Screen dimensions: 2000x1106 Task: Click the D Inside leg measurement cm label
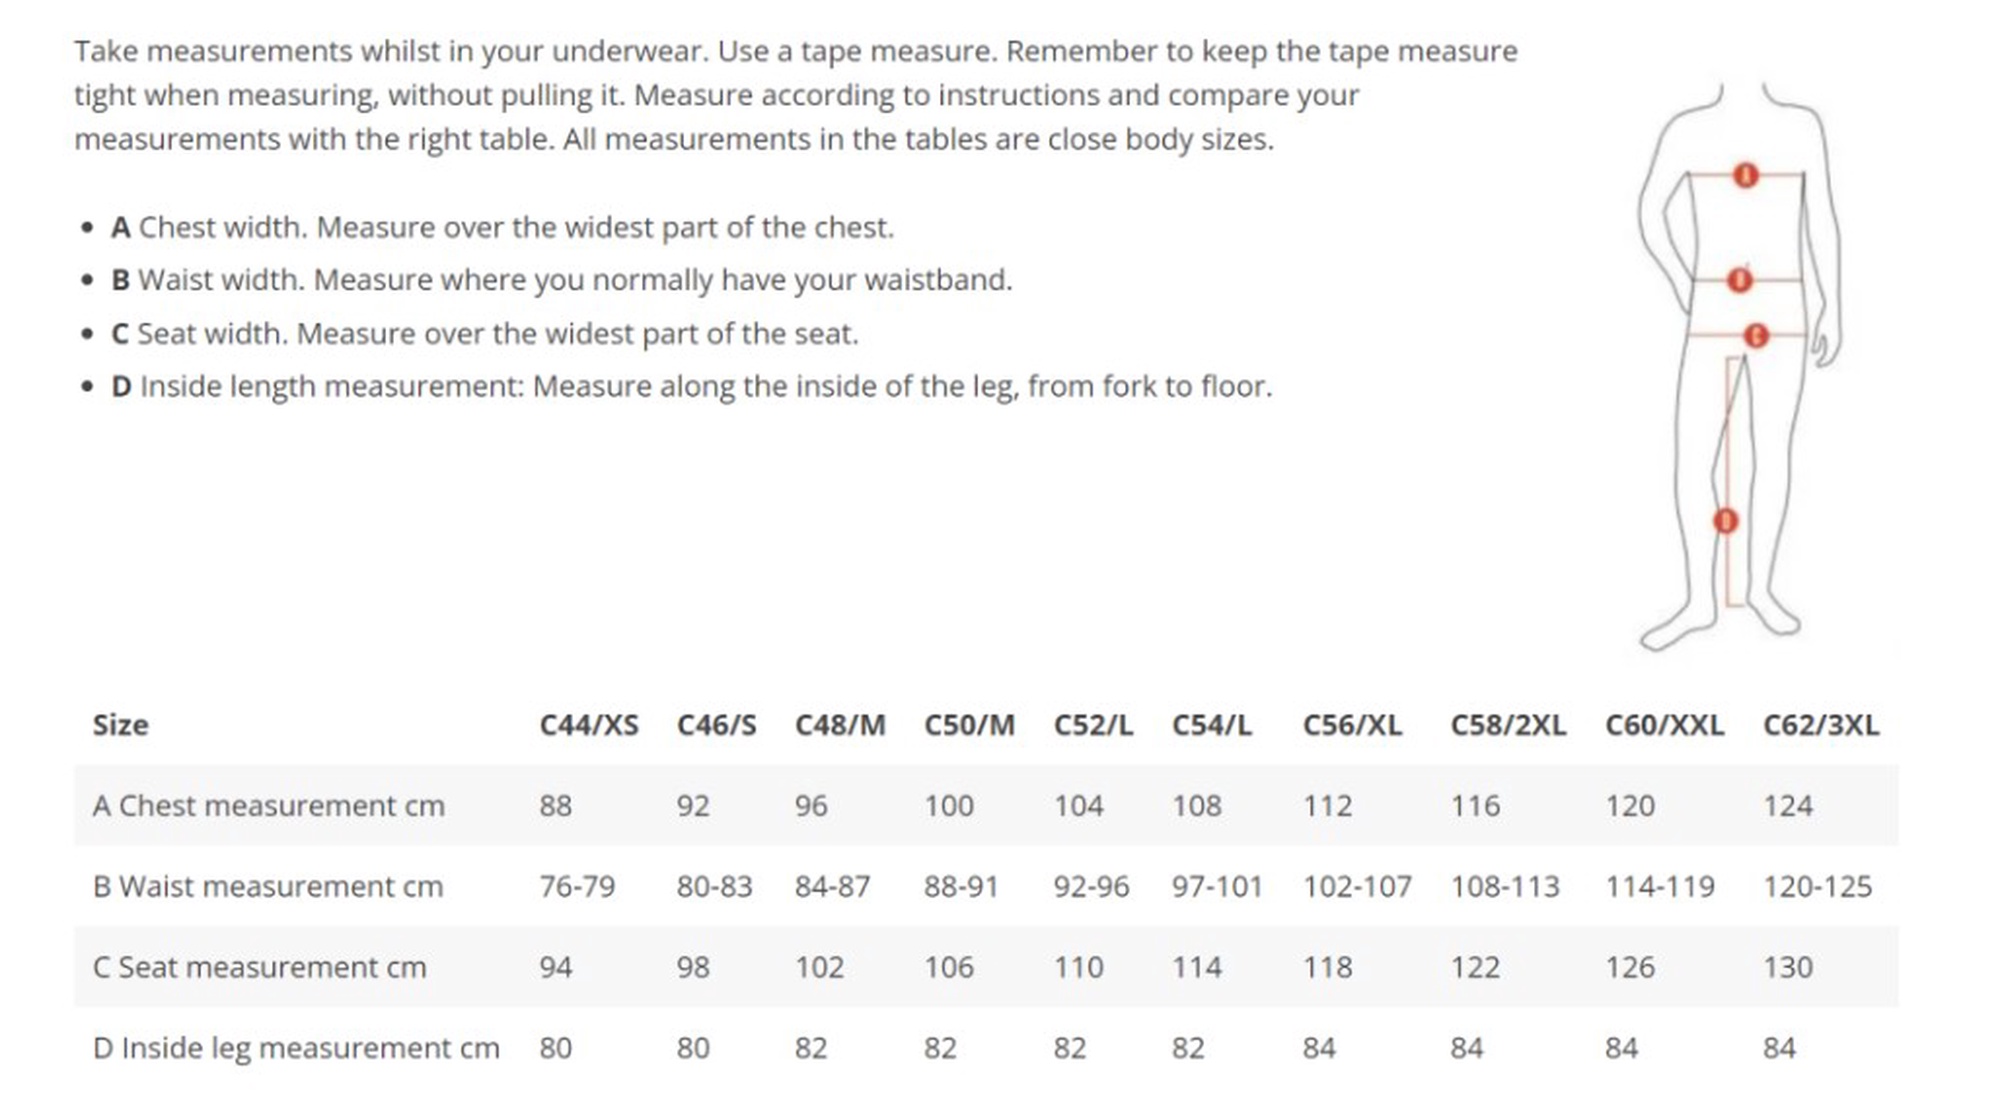coord(295,1048)
